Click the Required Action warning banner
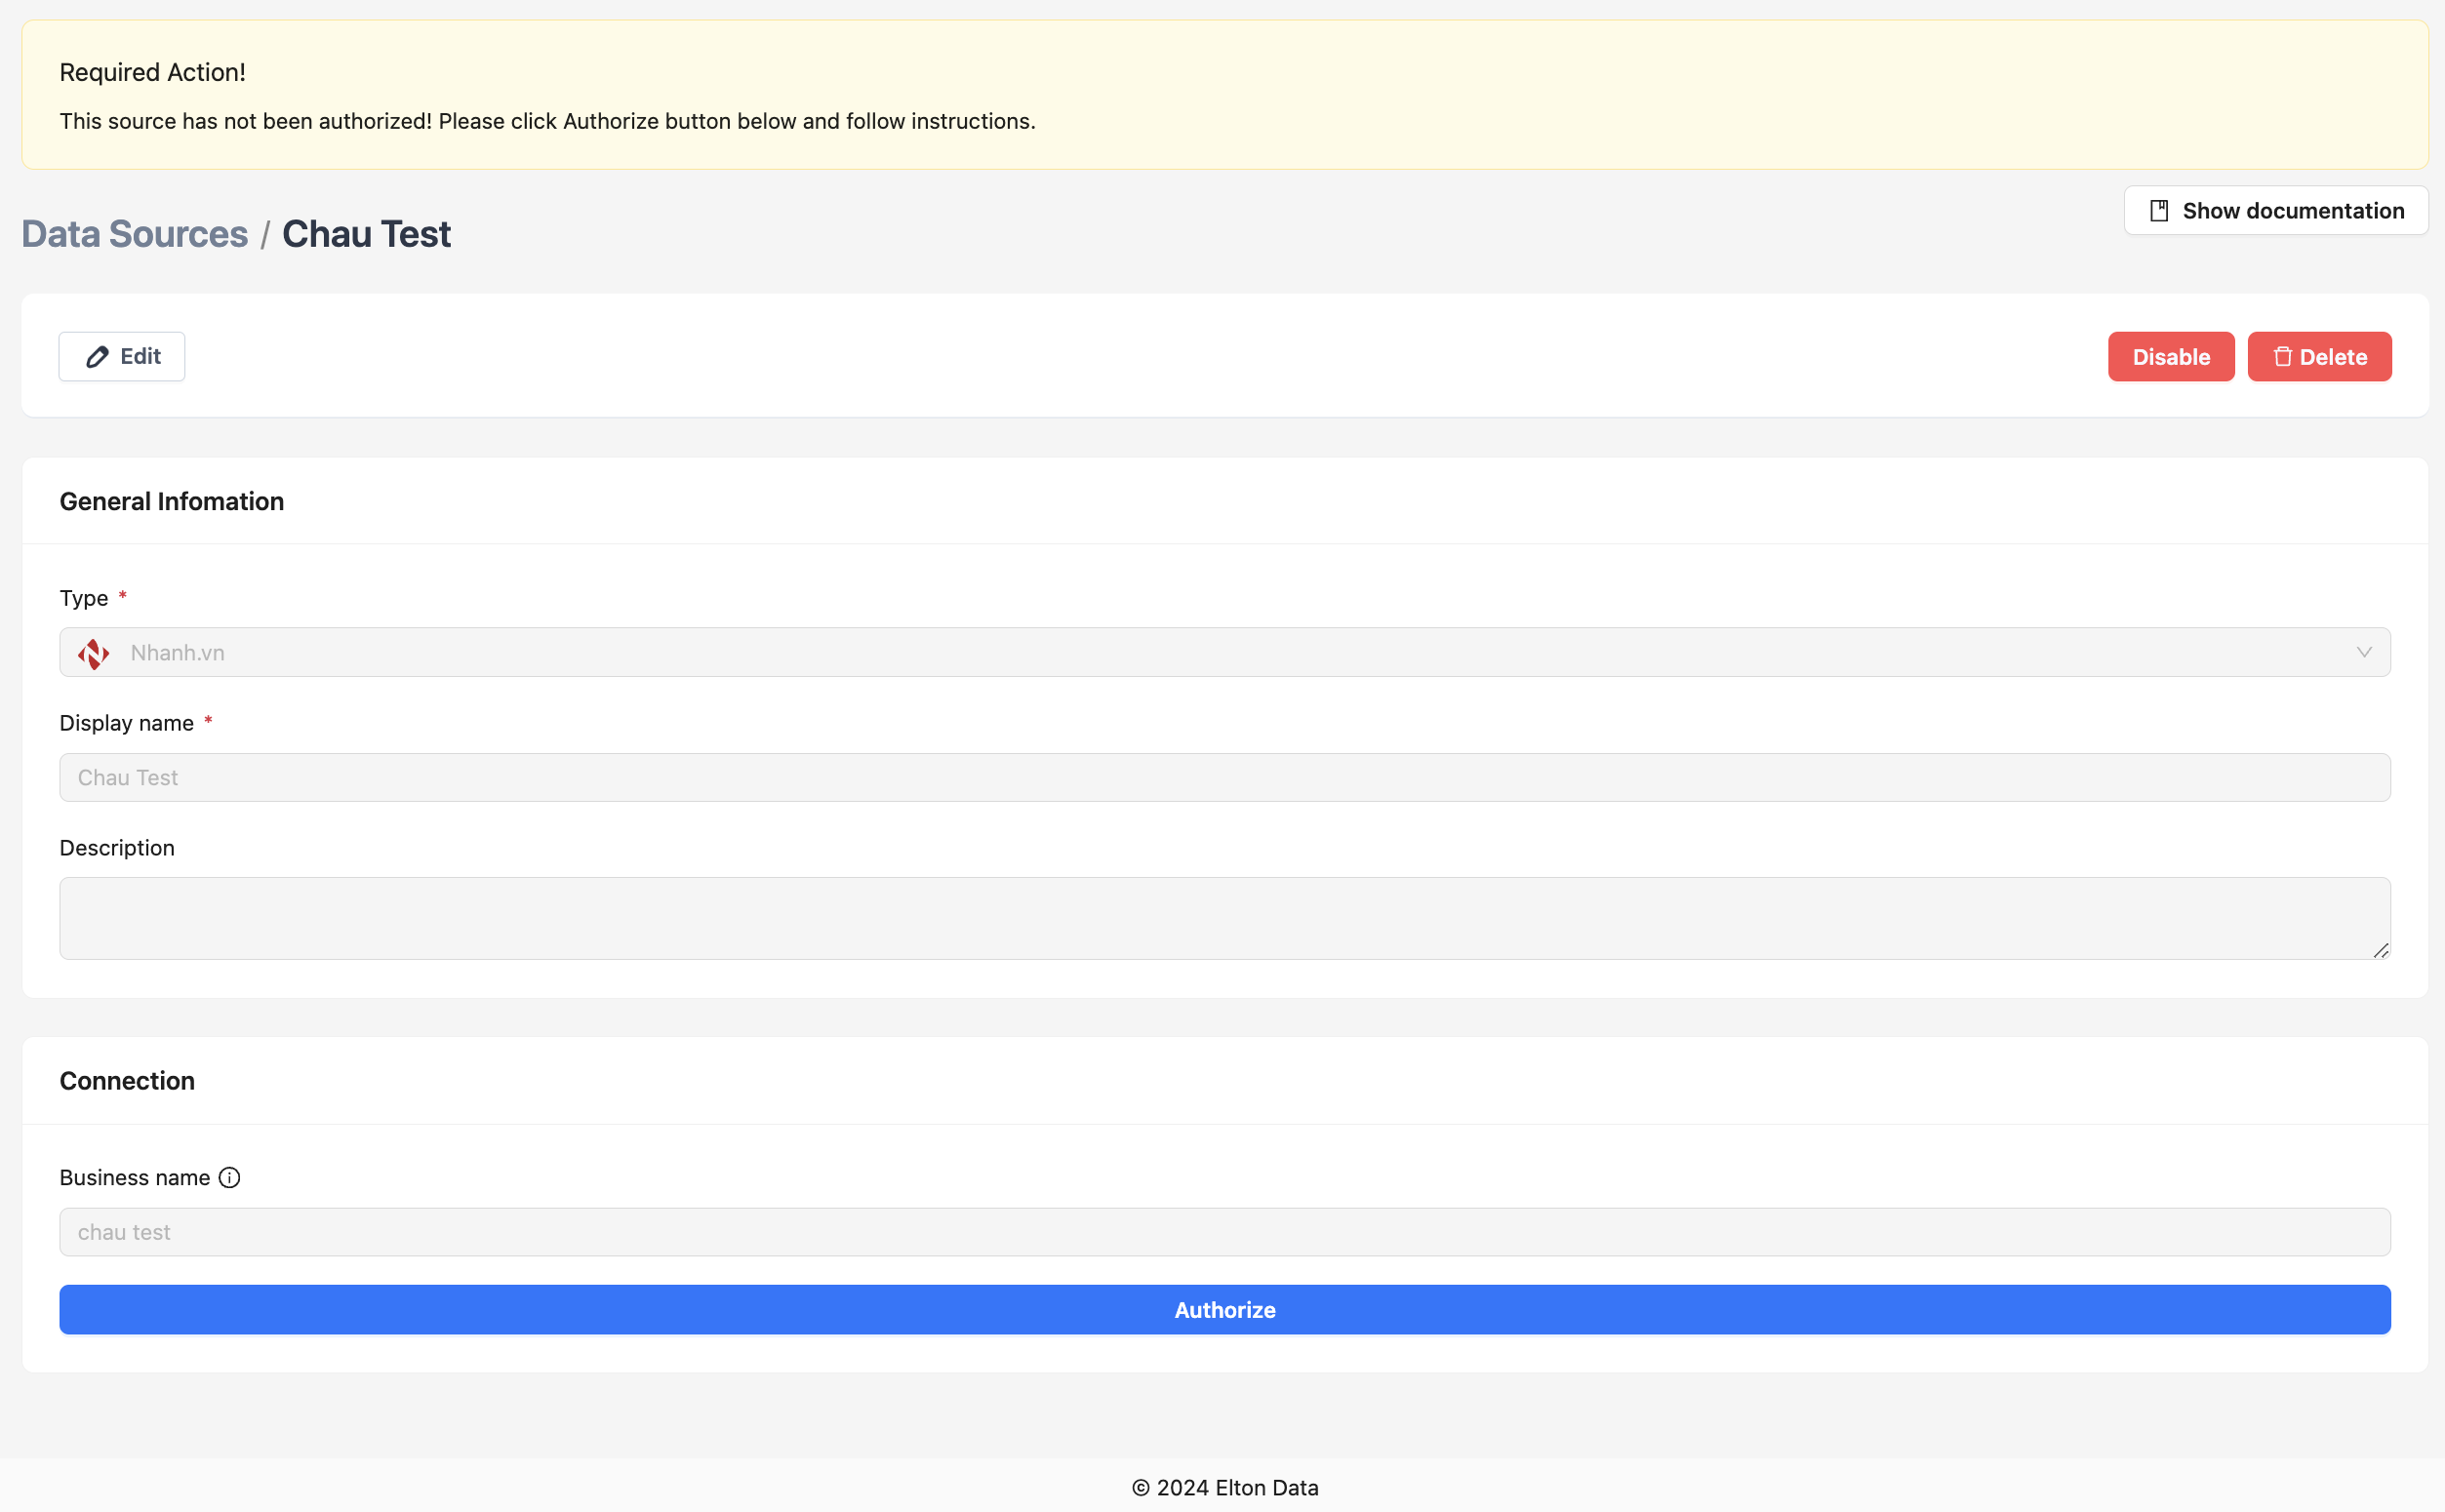 click(1224, 95)
